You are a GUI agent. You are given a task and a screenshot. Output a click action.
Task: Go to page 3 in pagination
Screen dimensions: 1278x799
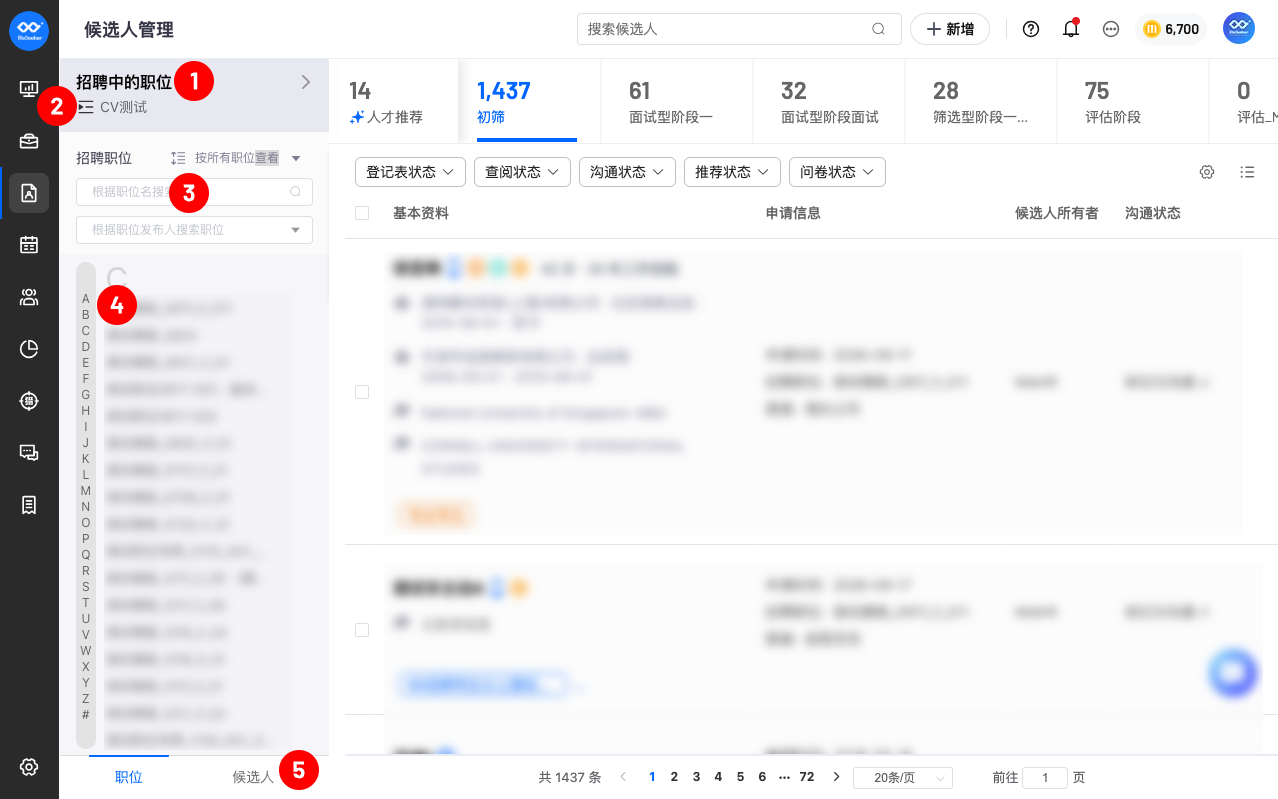(x=696, y=777)
